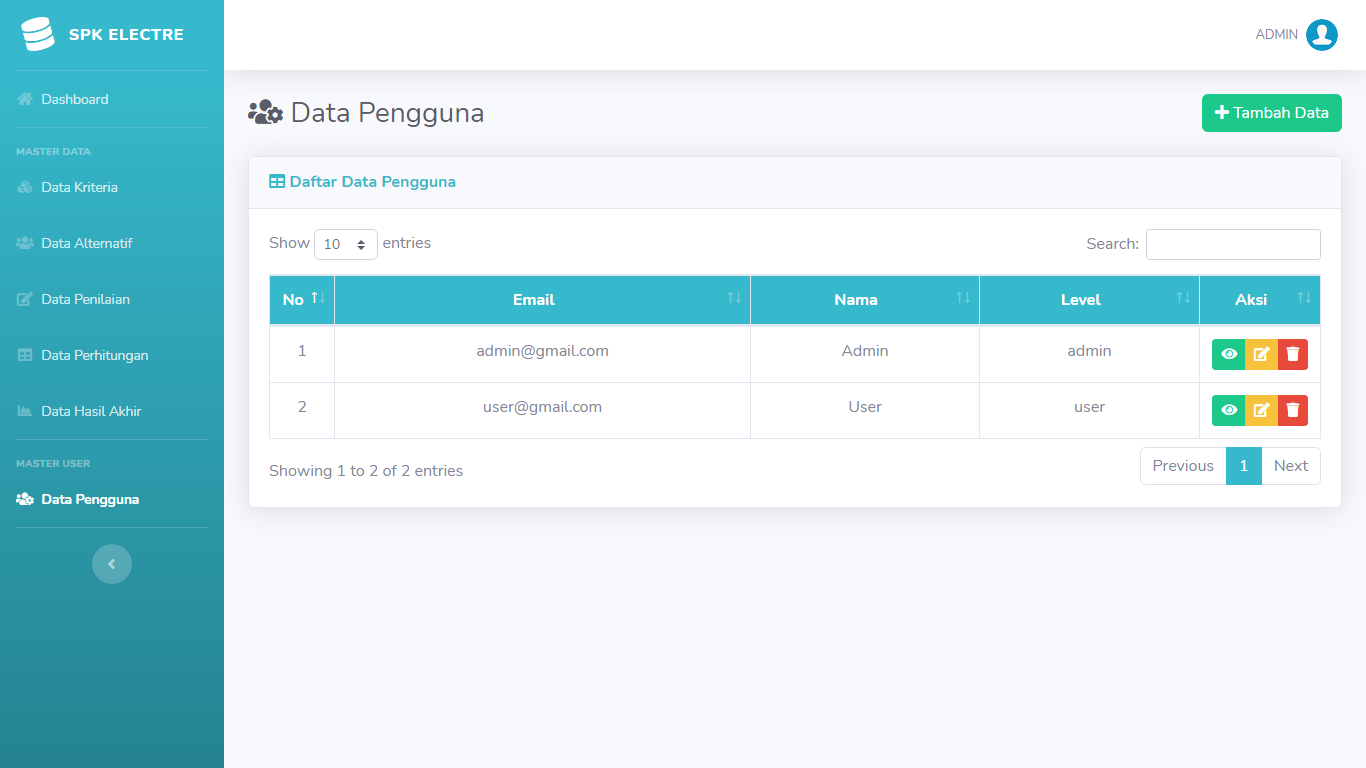Click the Dashboard home icon in sidebar
This screenshot has height=768, width=1366.
pyautogui.click(x=25, y=99)
